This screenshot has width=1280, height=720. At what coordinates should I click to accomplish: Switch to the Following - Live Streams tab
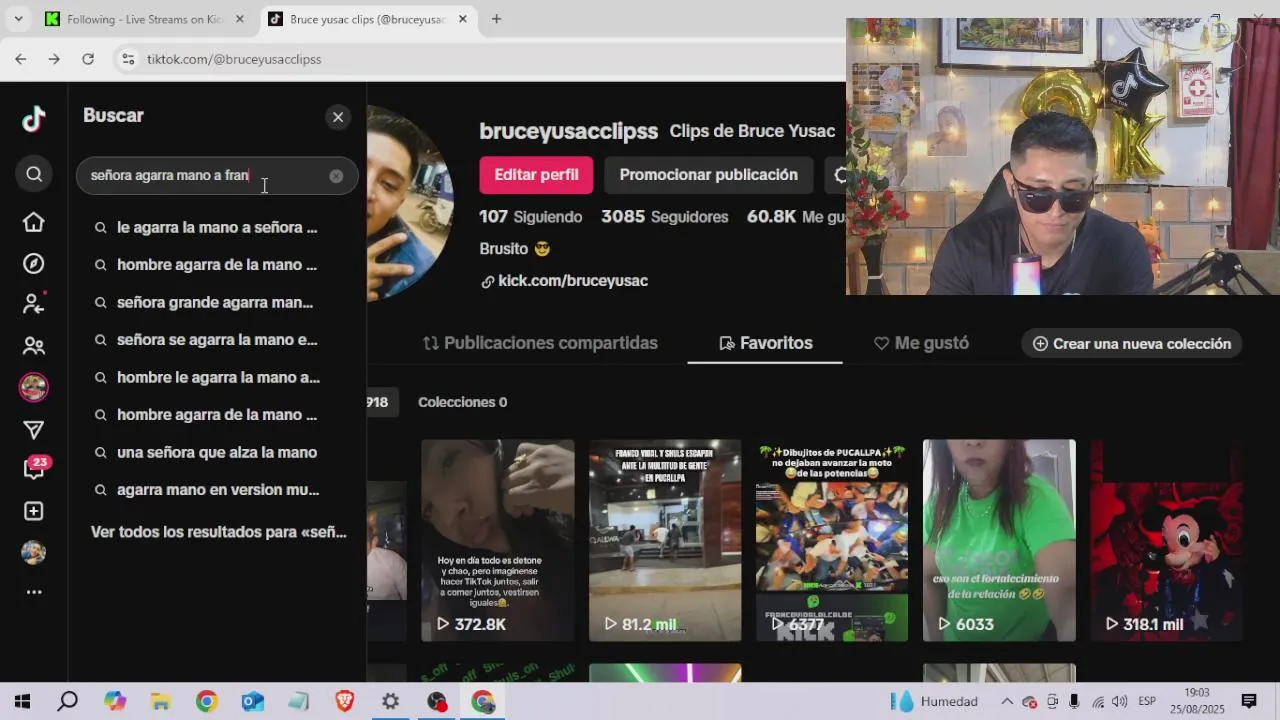coord(146,19)
